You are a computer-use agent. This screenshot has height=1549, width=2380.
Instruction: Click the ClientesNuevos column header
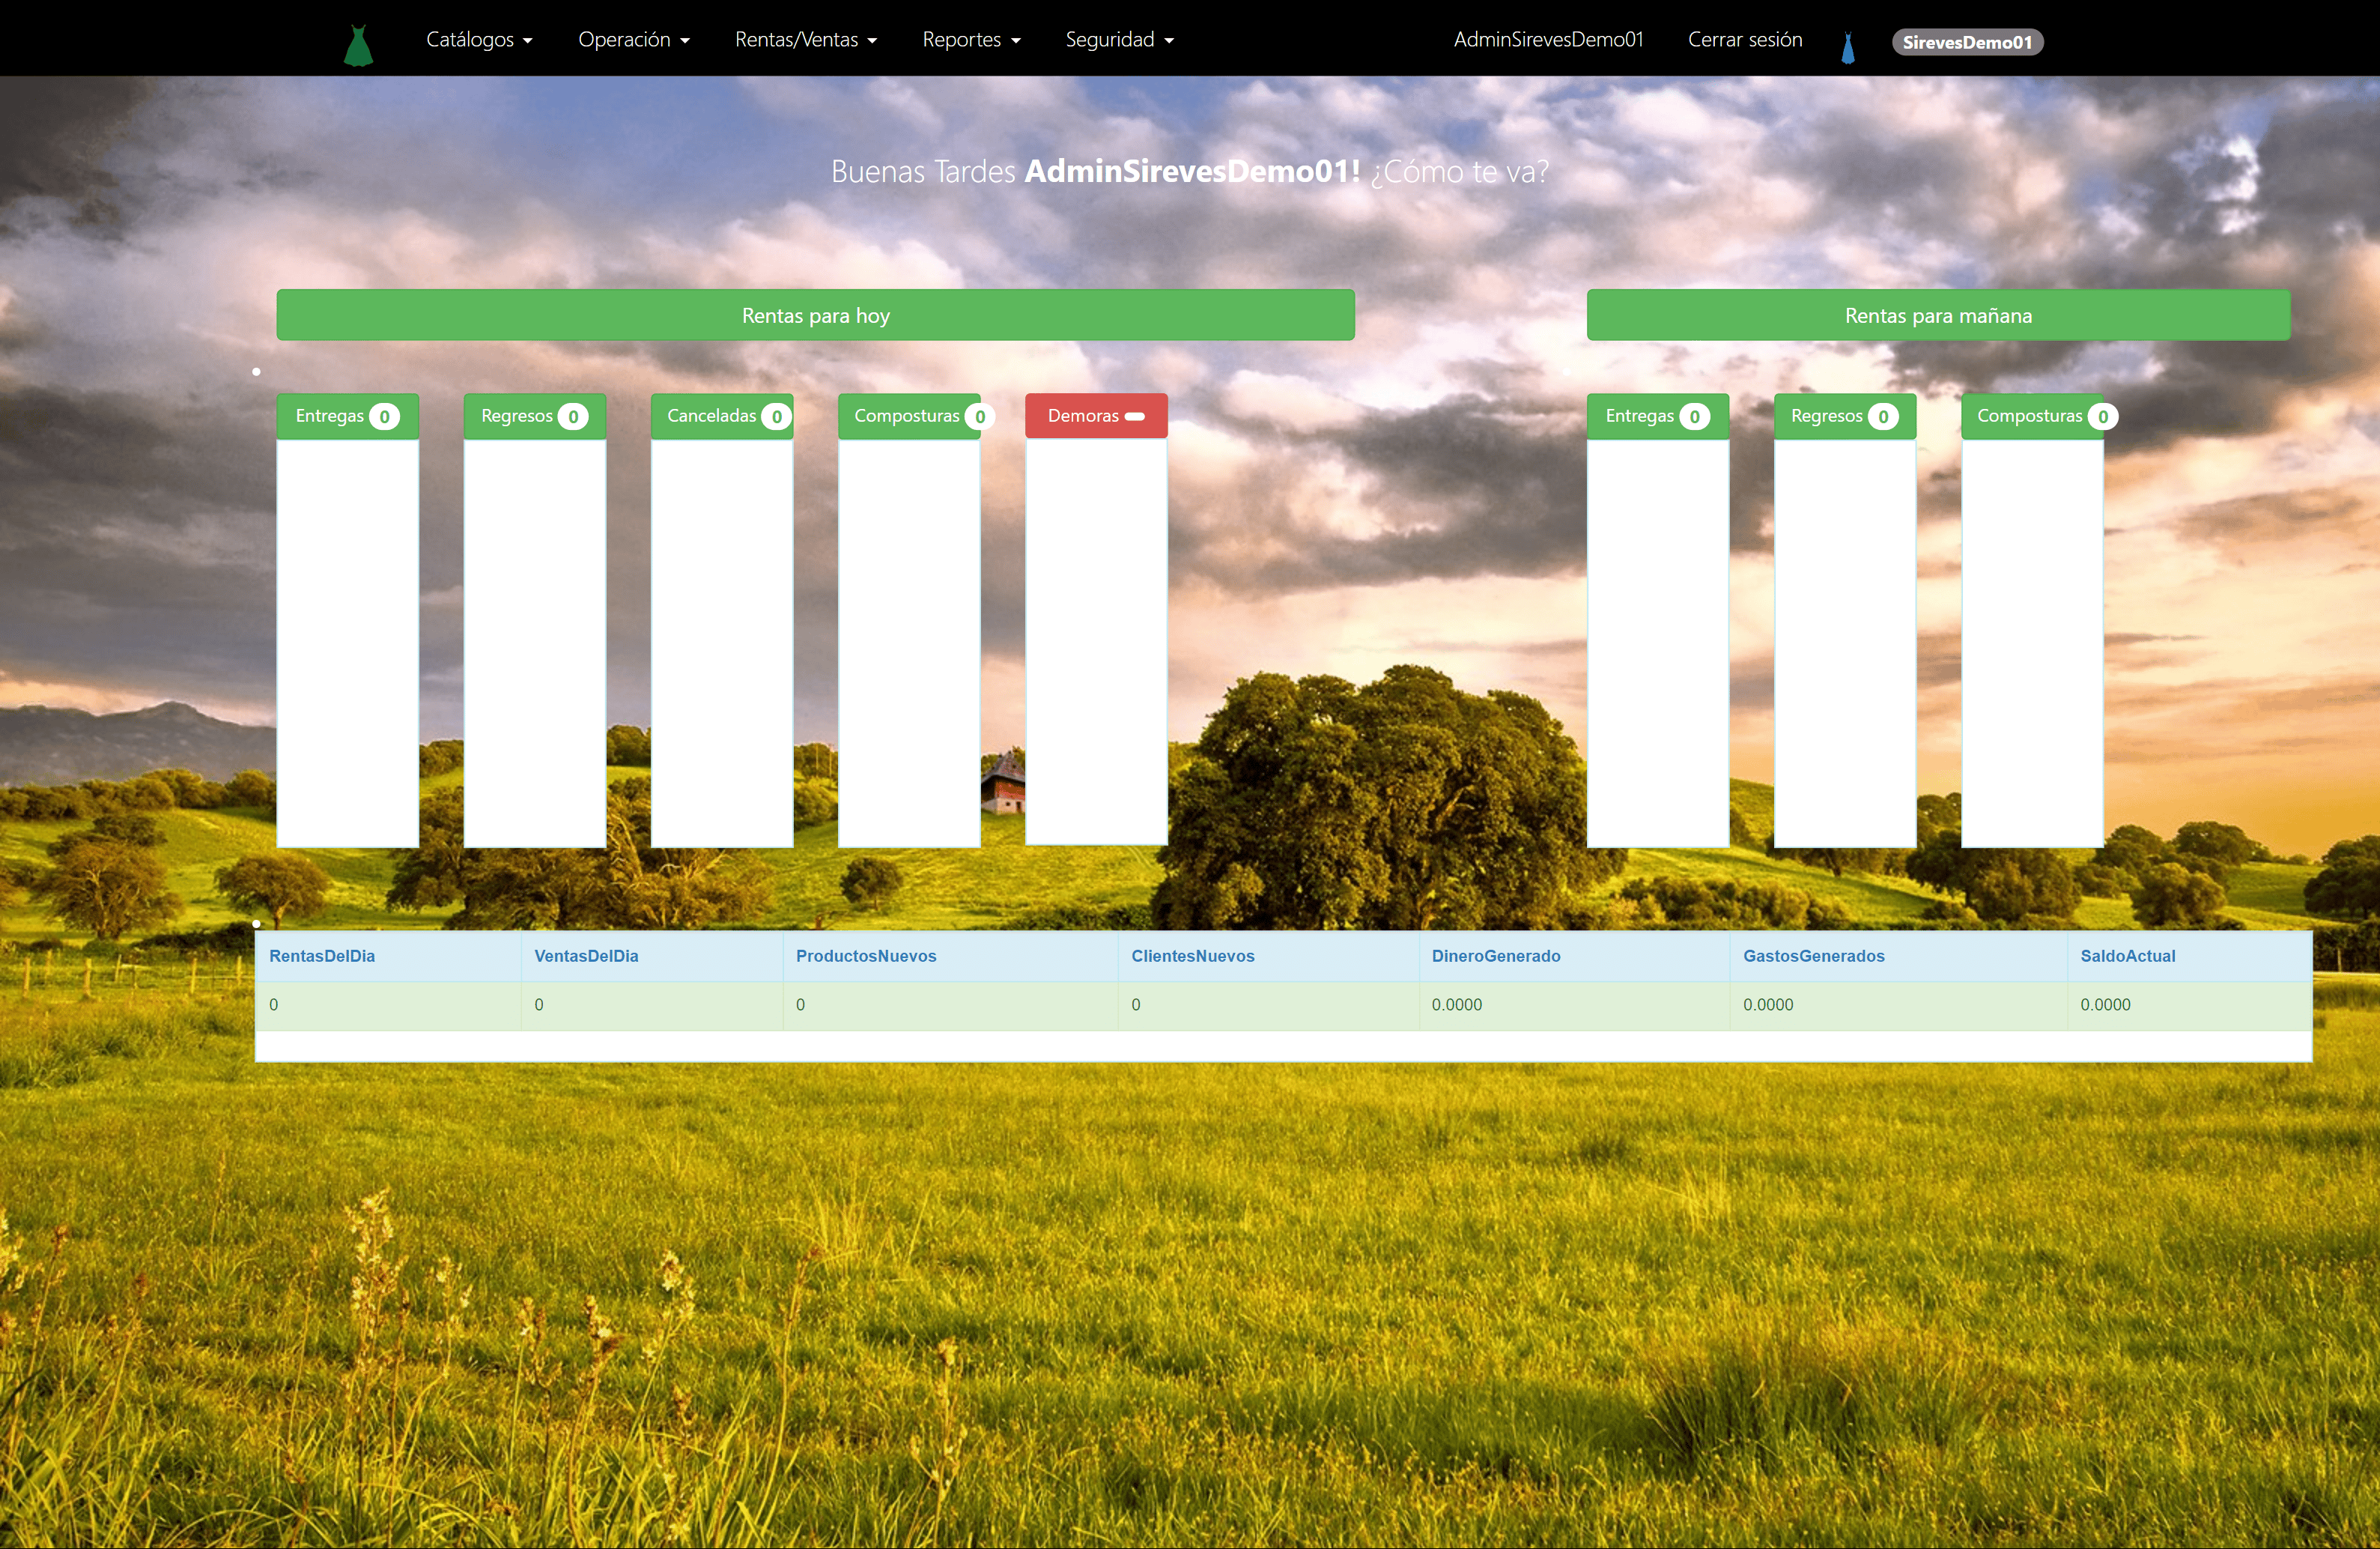1192,956
